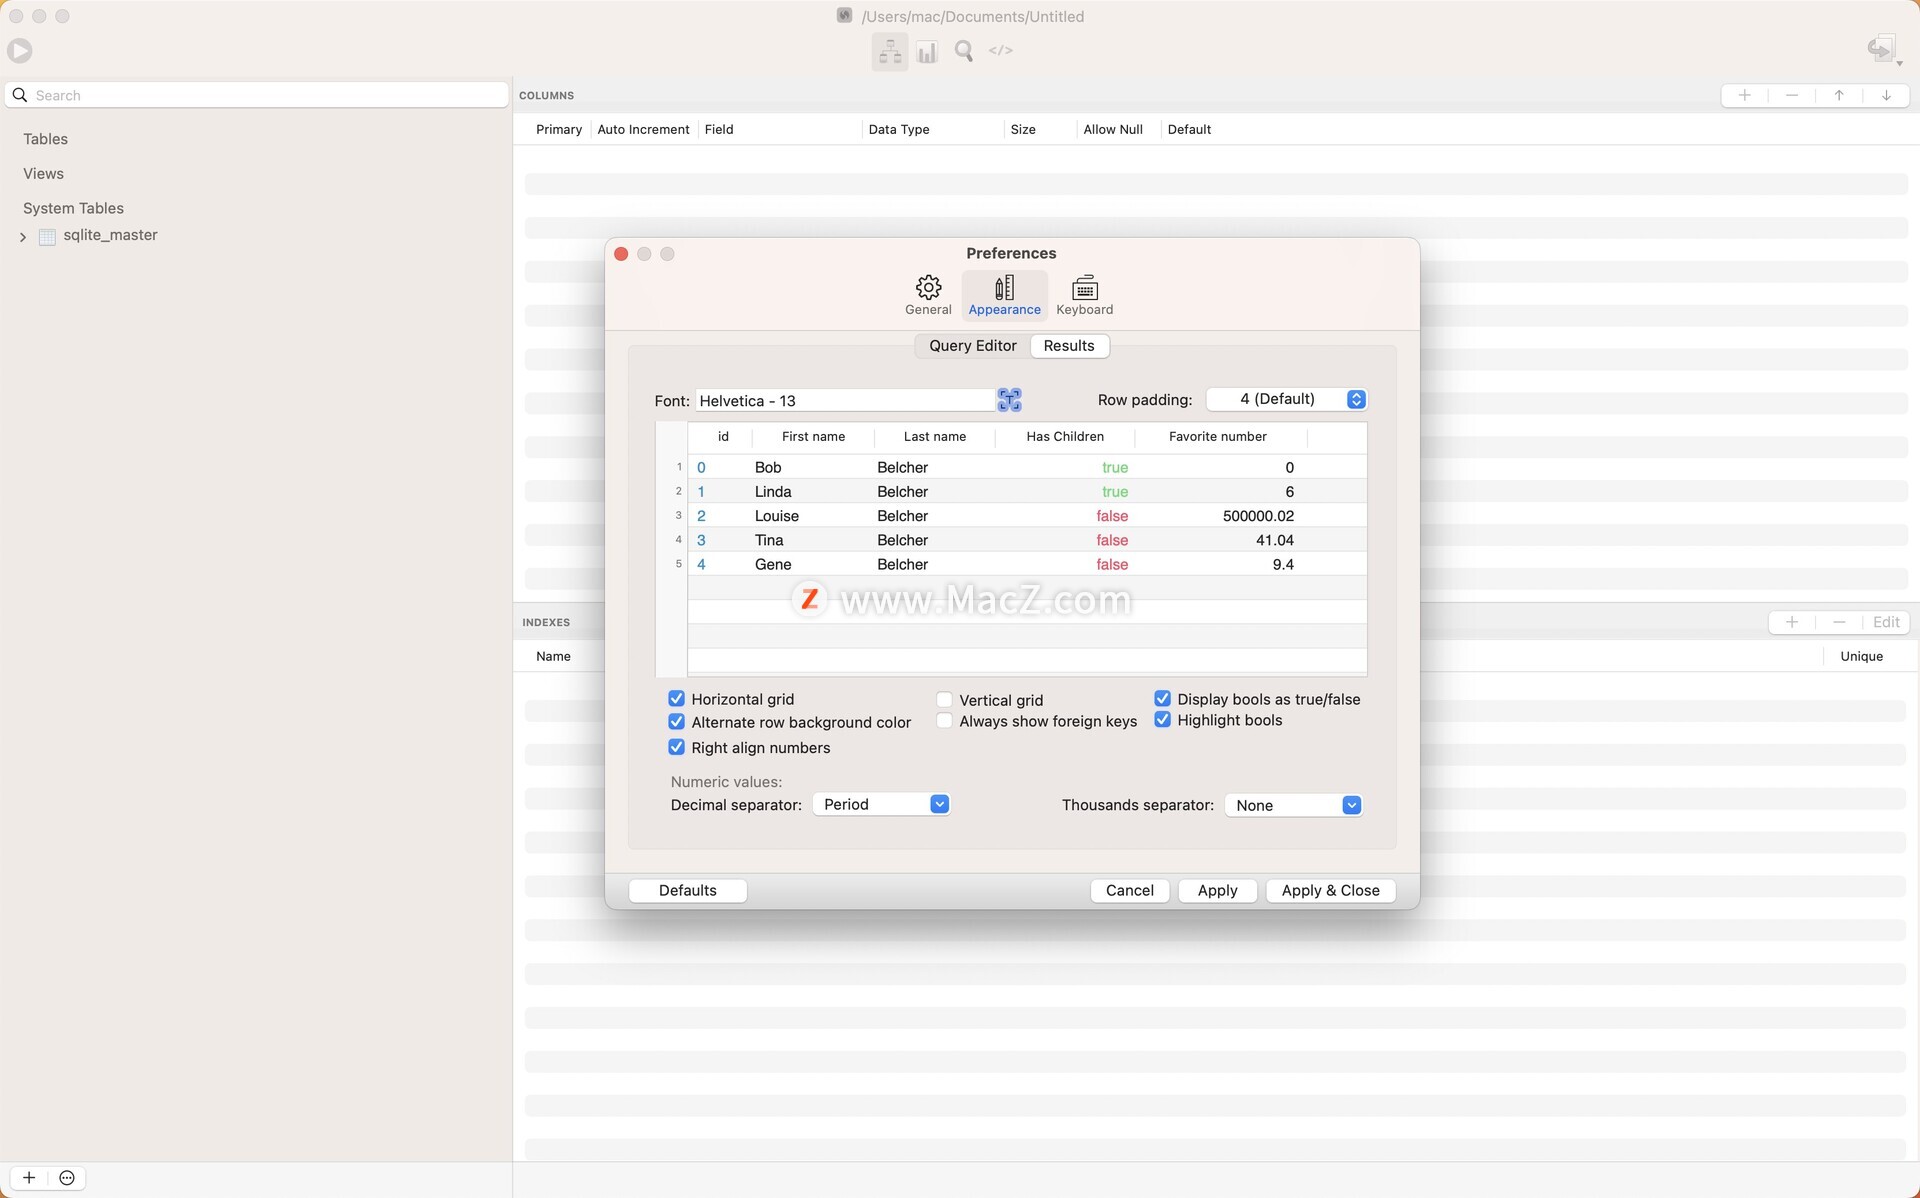1920x1198 pixels.
Task: Click the add column plus button
Action: [x=1744, y=95]
